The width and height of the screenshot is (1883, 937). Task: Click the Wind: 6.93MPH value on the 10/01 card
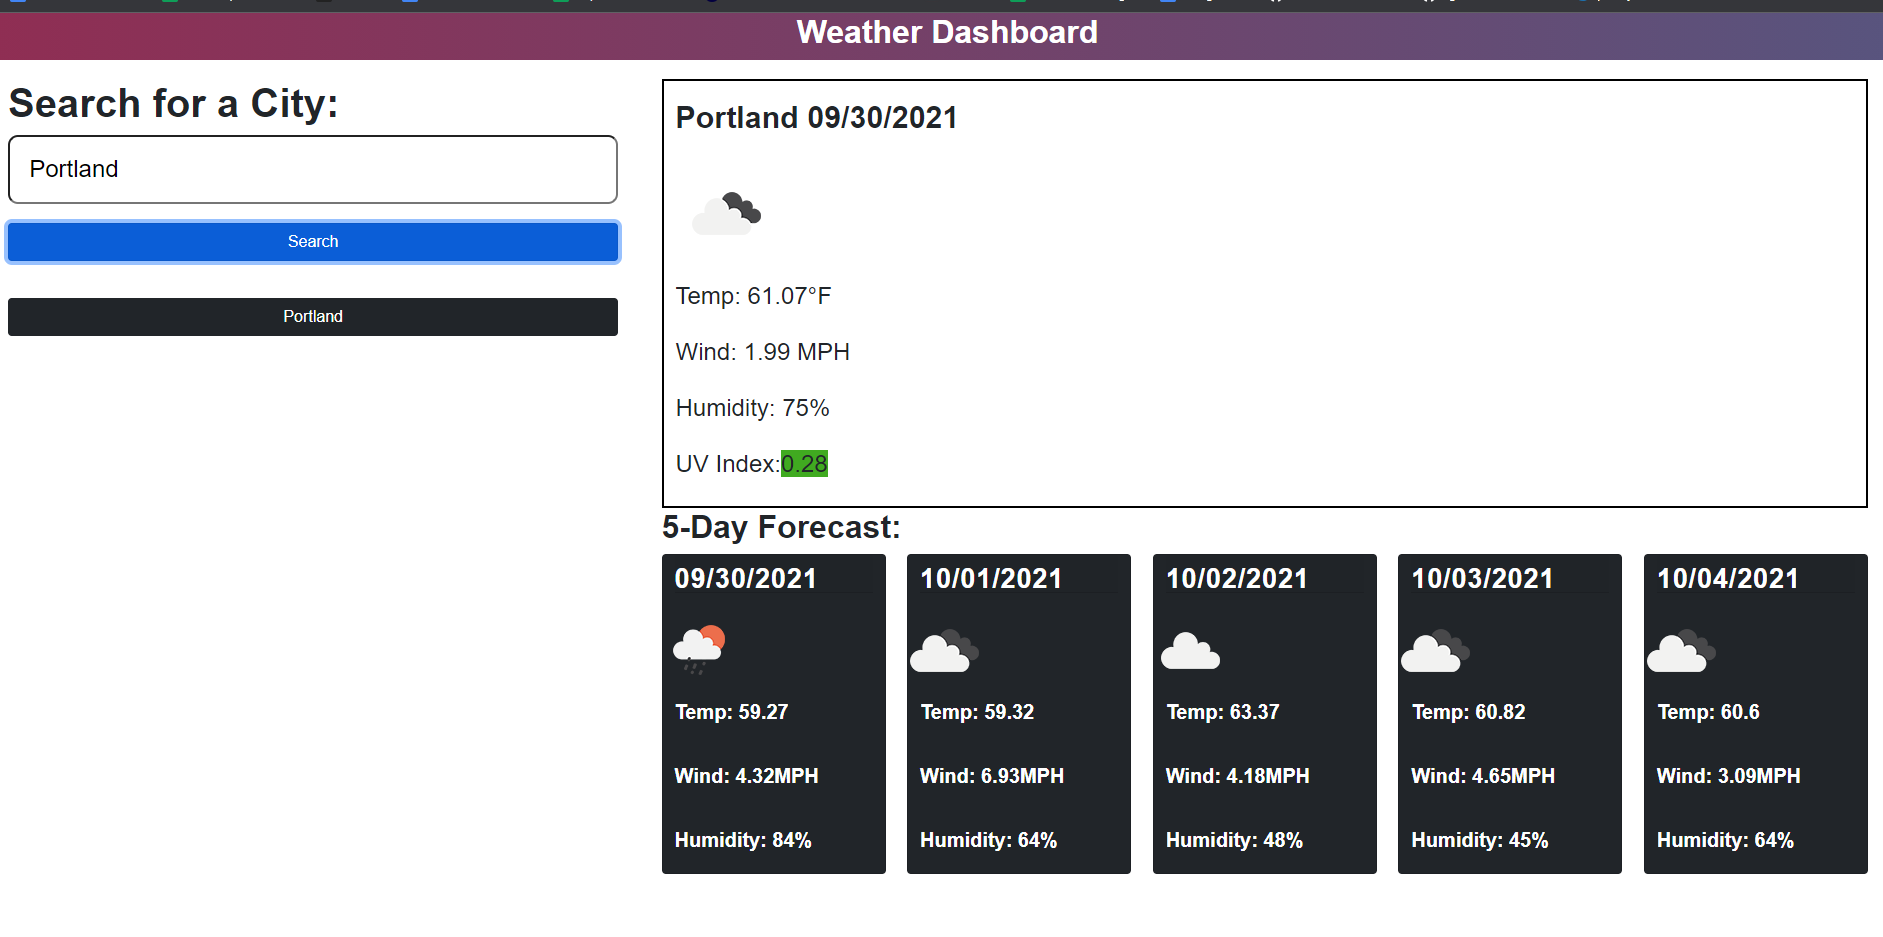(x=992, y=775)
